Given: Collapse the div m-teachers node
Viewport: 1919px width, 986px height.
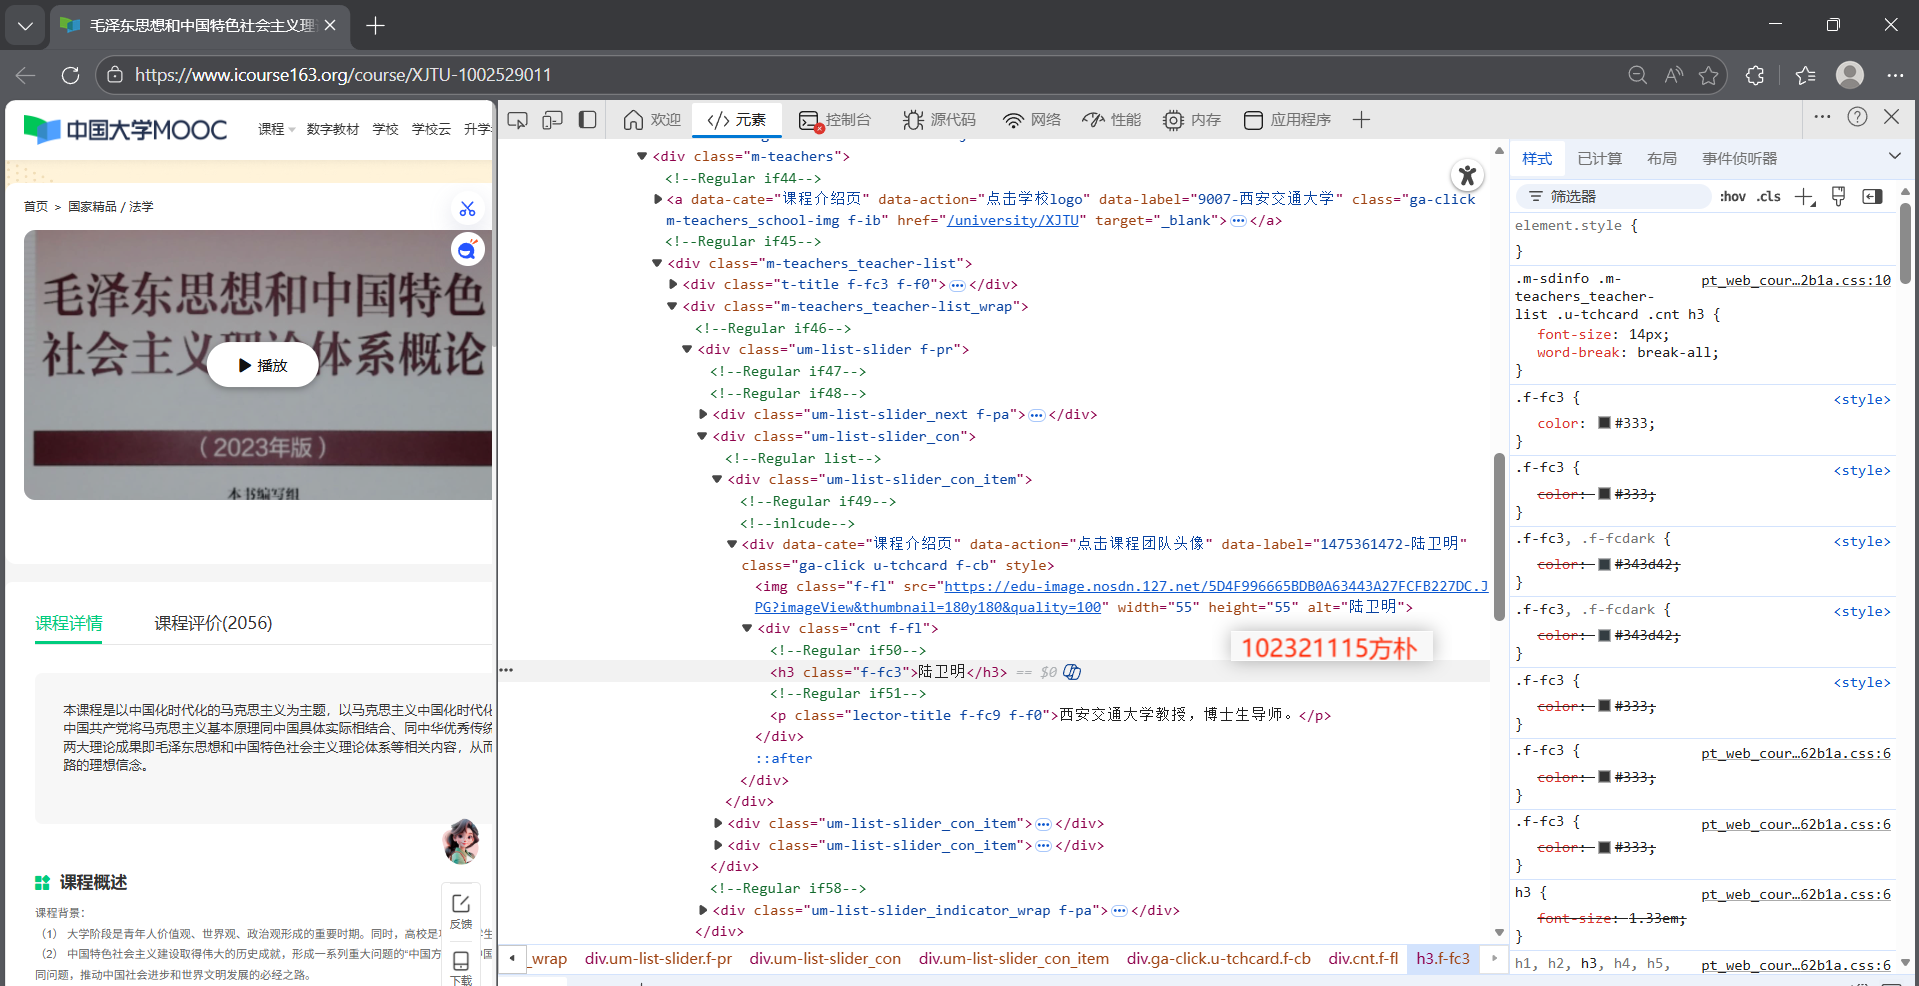Looking at the screenshot, I should pos(642,156).
